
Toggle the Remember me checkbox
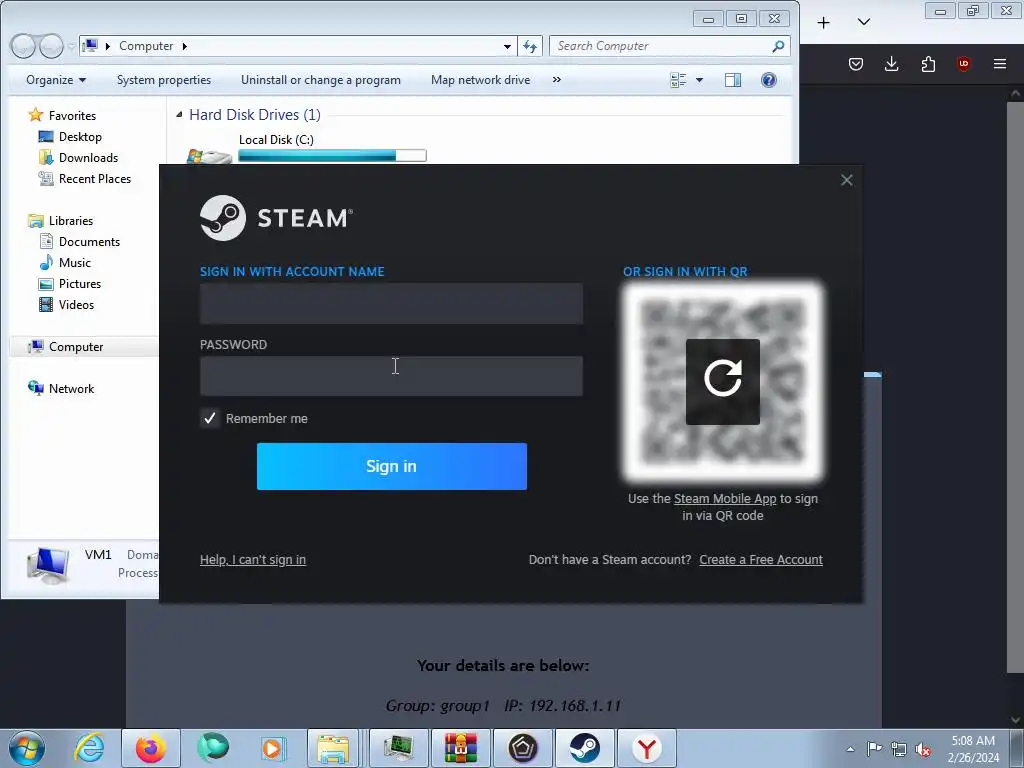click(x=210, y=418)
